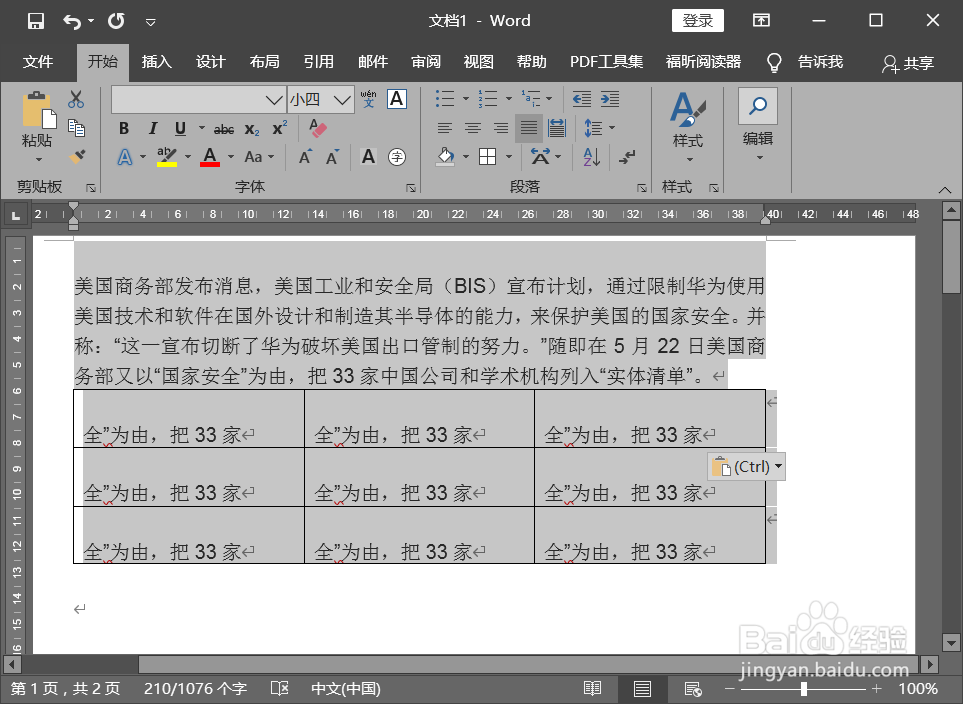Click the Sort icon in the paragraph group
963x704 pixels.
click(589, 157)
